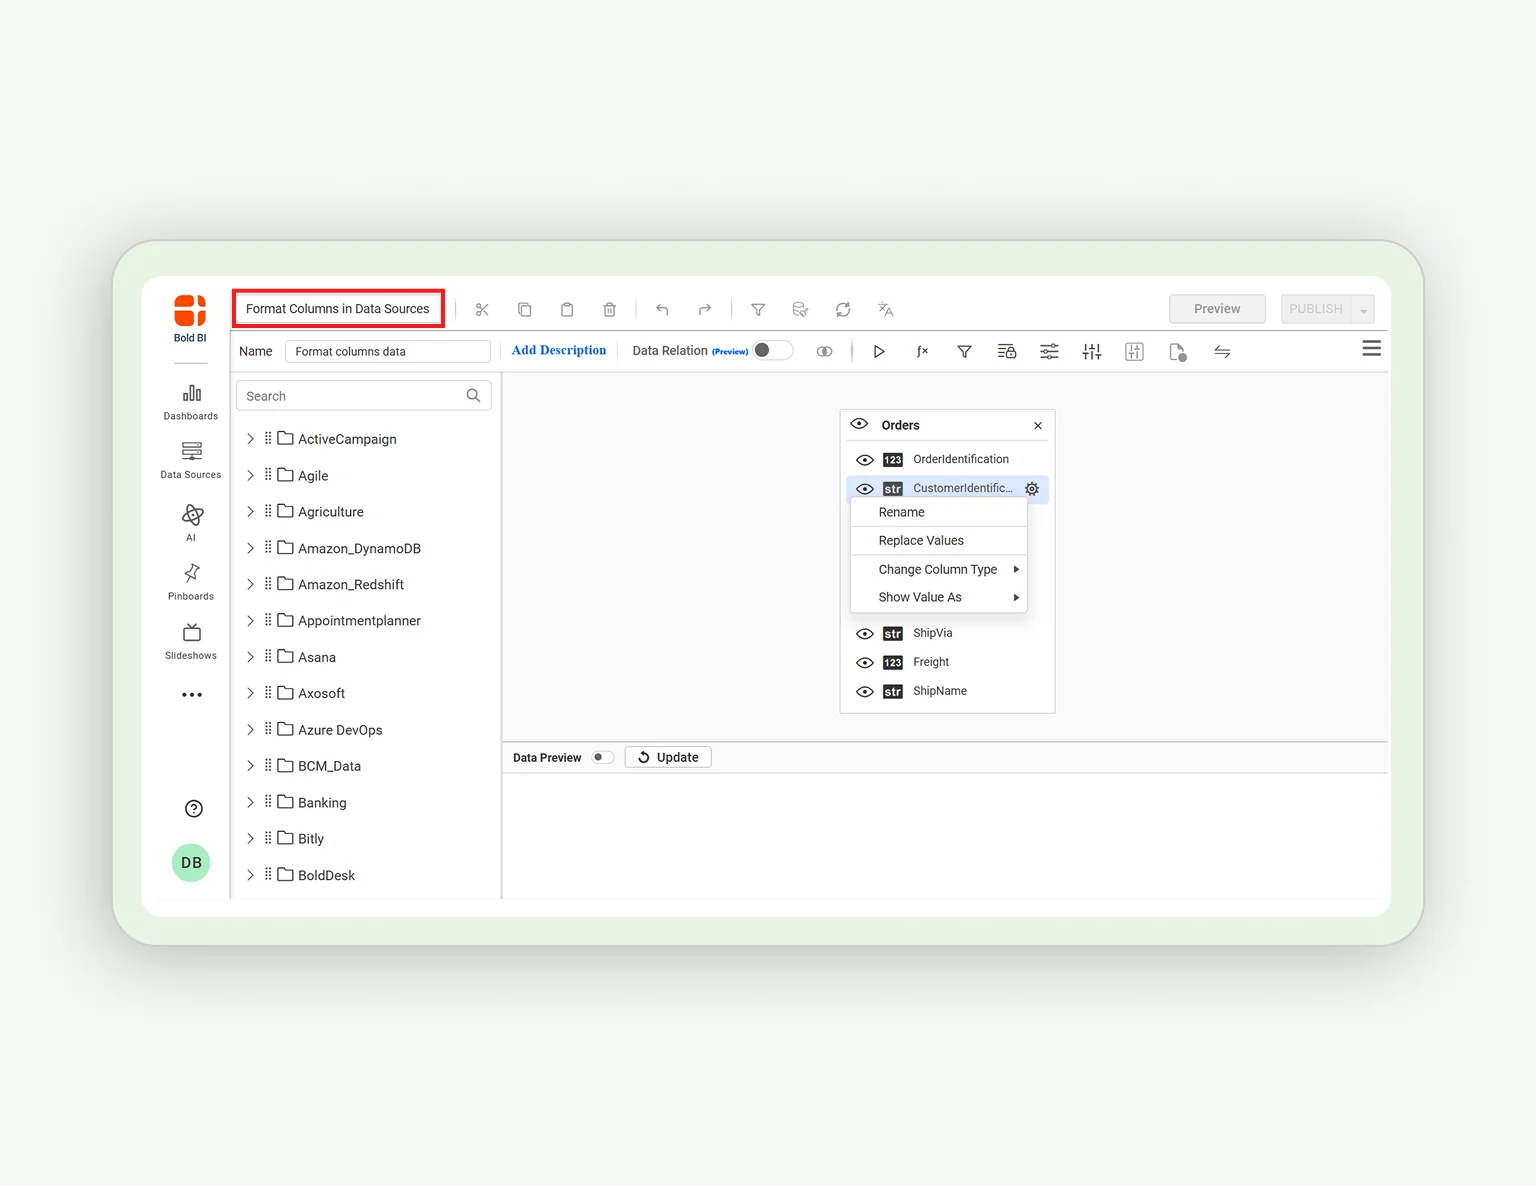
Task: Open Dashboards in the sidebar
Action: tap(191, 402)
